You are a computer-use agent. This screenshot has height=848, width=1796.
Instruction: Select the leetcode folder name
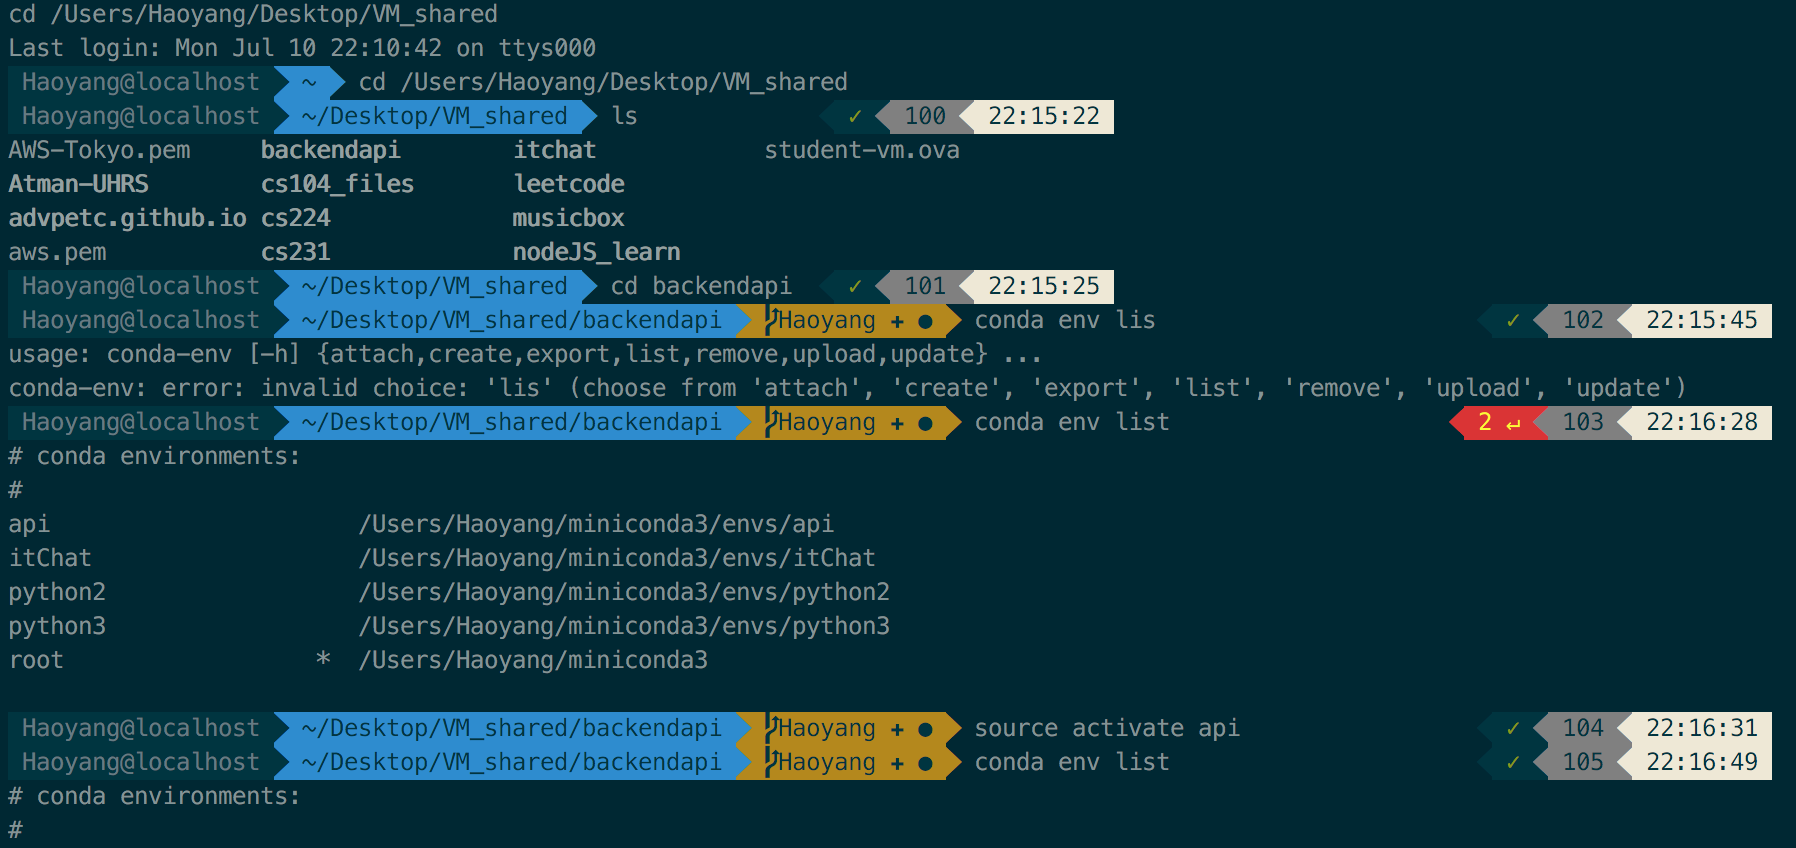(568, 185)
